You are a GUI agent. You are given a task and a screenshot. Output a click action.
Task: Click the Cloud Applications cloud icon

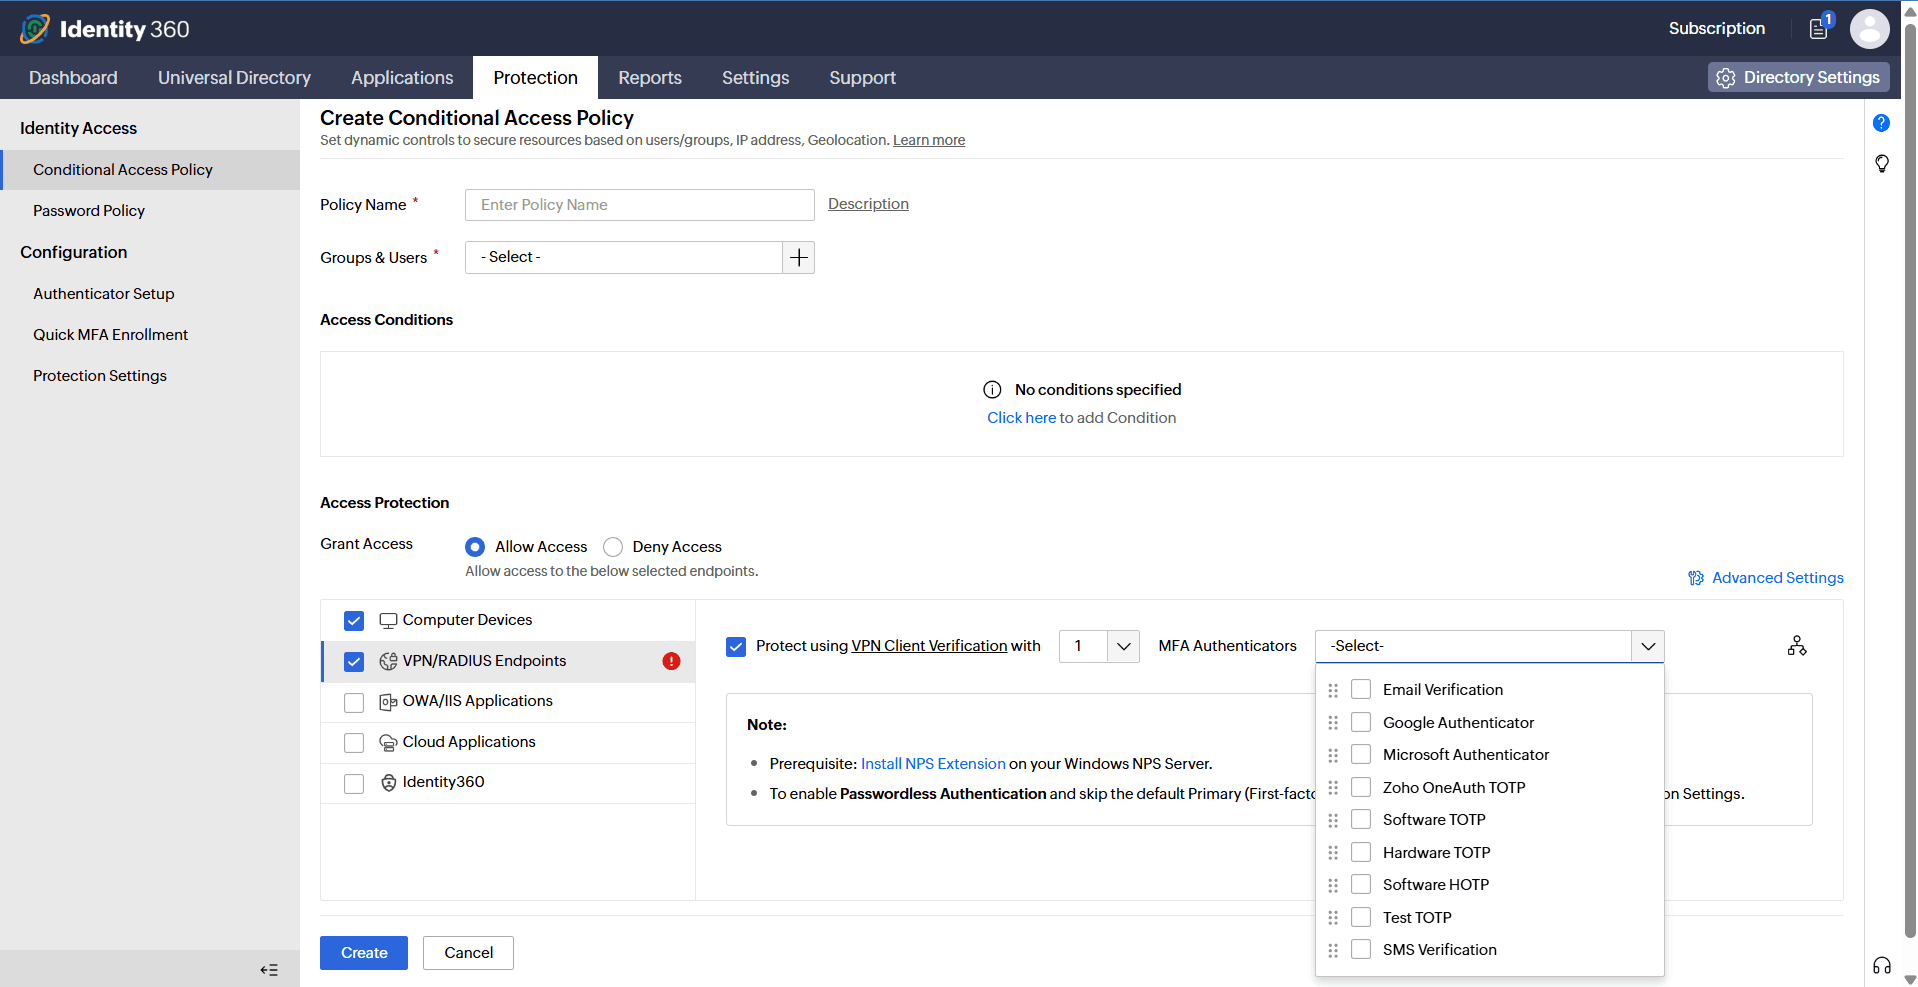click(x=388, y=743)
